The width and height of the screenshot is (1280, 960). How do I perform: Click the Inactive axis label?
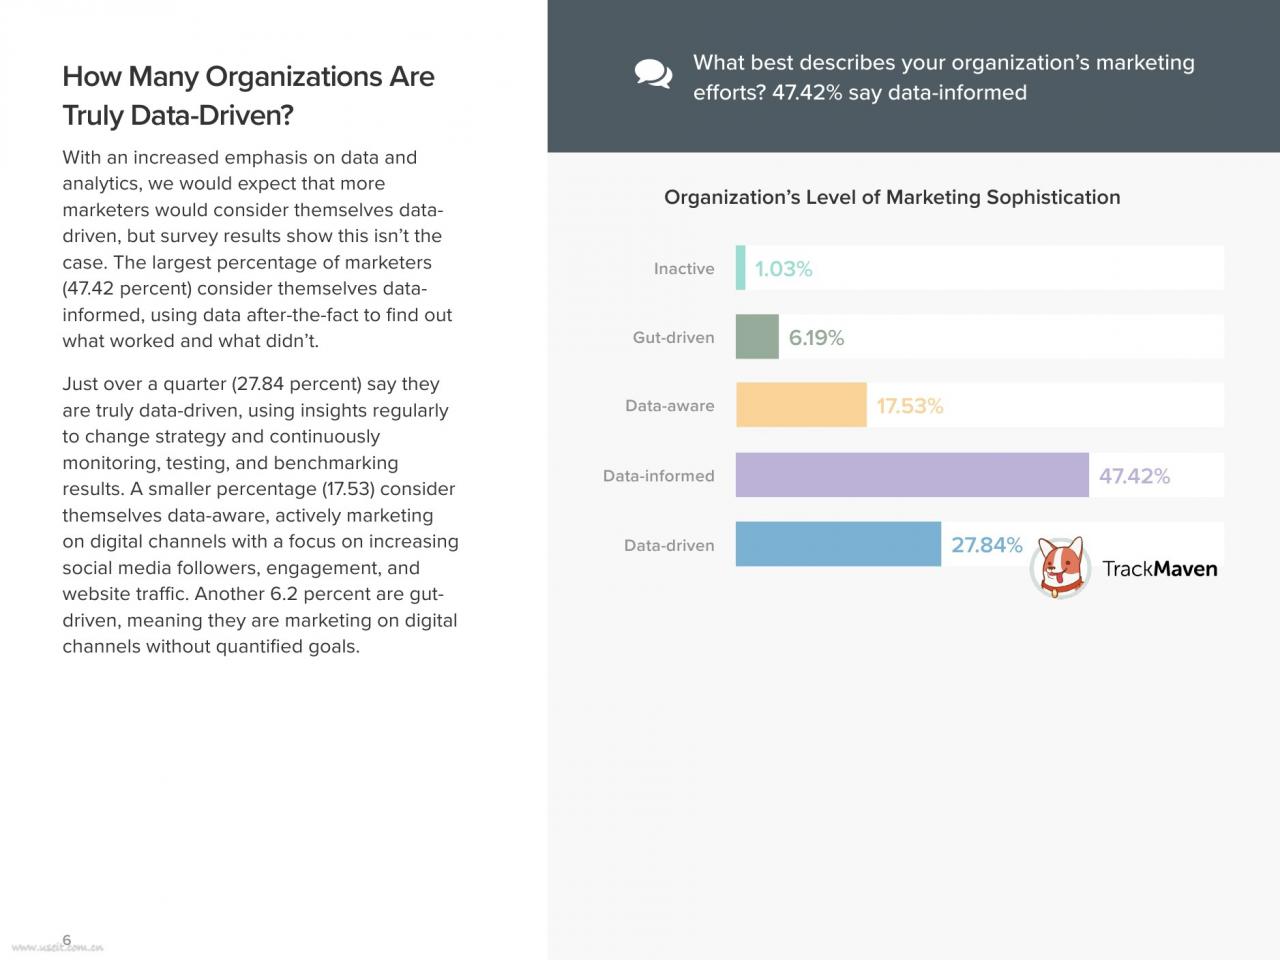coord(684,269)
